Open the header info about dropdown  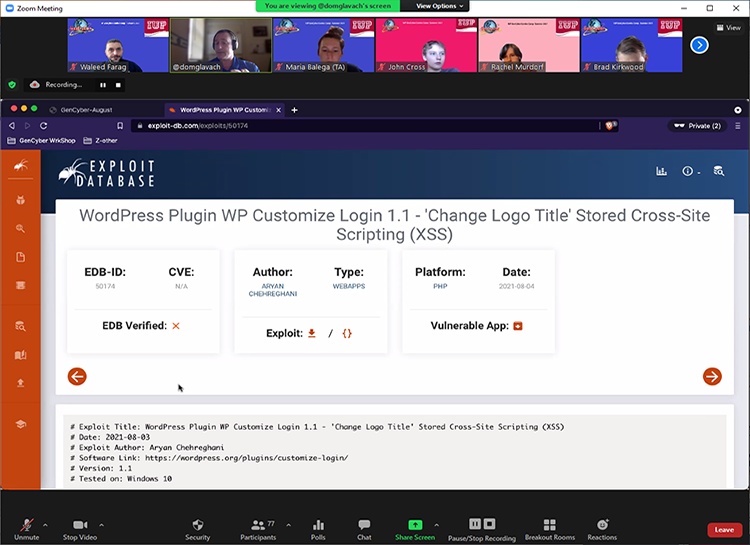[x=690, y=171]
